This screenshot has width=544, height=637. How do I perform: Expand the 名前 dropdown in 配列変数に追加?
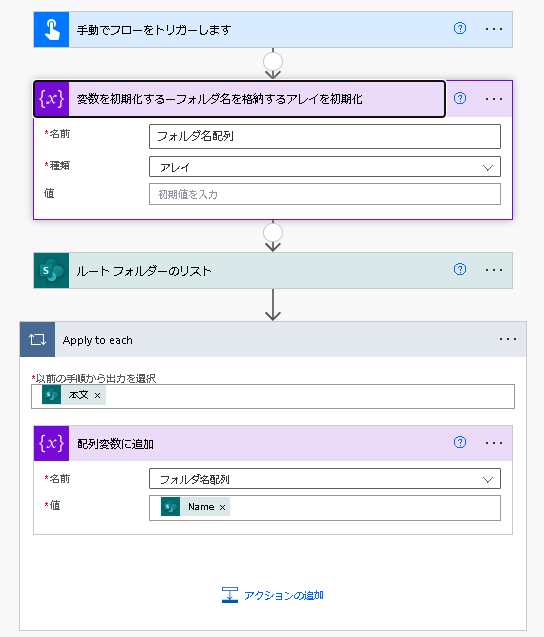pyautogui.click(x=325, y=479)
